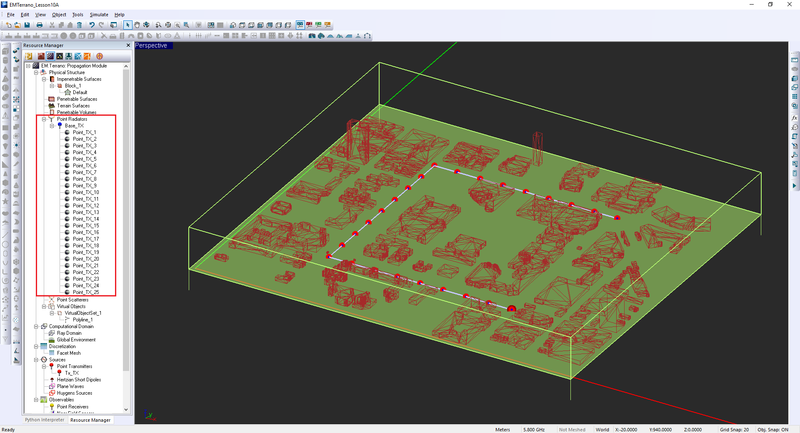This screenshot has width=800, height=433.
Task: Collapse the Base_TX group node
Action: (x=51, y=126)
